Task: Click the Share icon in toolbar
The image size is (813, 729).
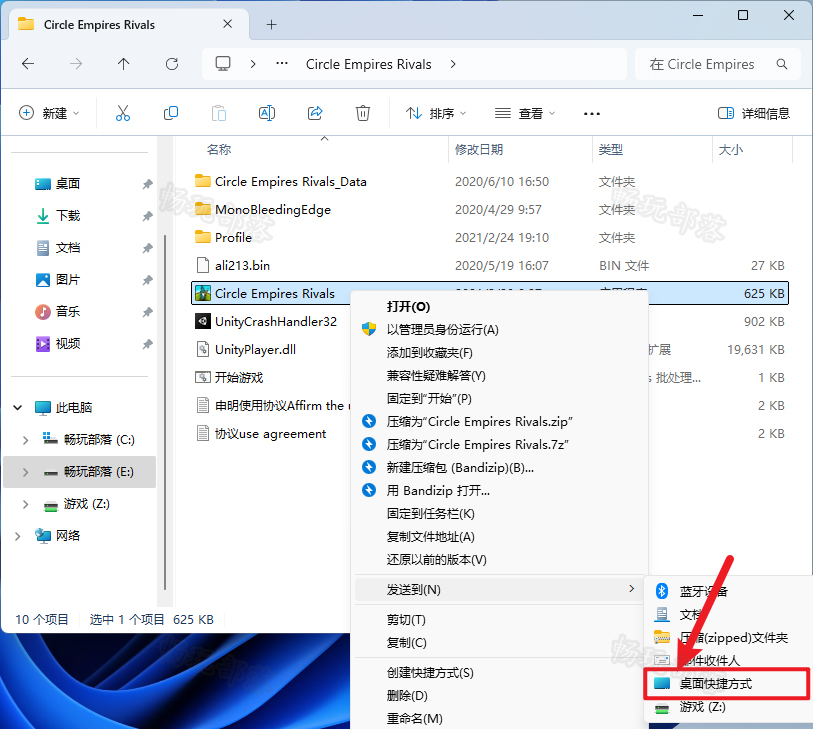Action: pos(315,113)
